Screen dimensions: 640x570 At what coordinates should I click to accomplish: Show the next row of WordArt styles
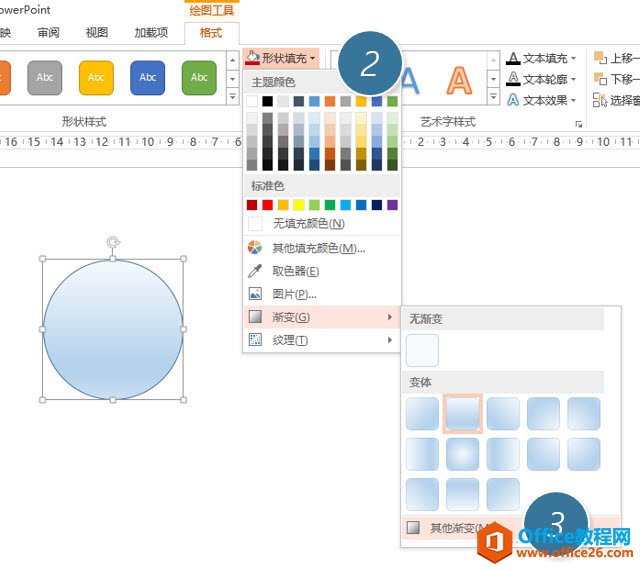pos(493,79)
